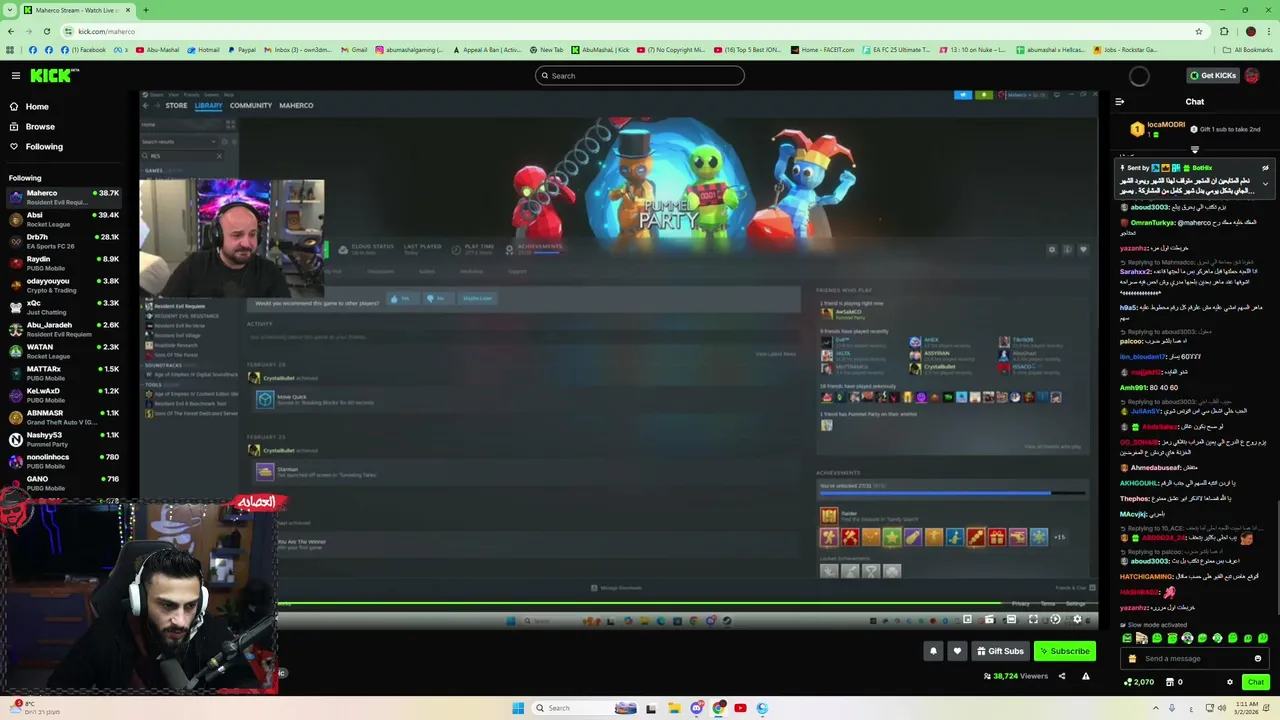The height and width of the screenshot is (720, 1280).
Task: Open Drb7h channel in Following list
Action: point(64,241)
